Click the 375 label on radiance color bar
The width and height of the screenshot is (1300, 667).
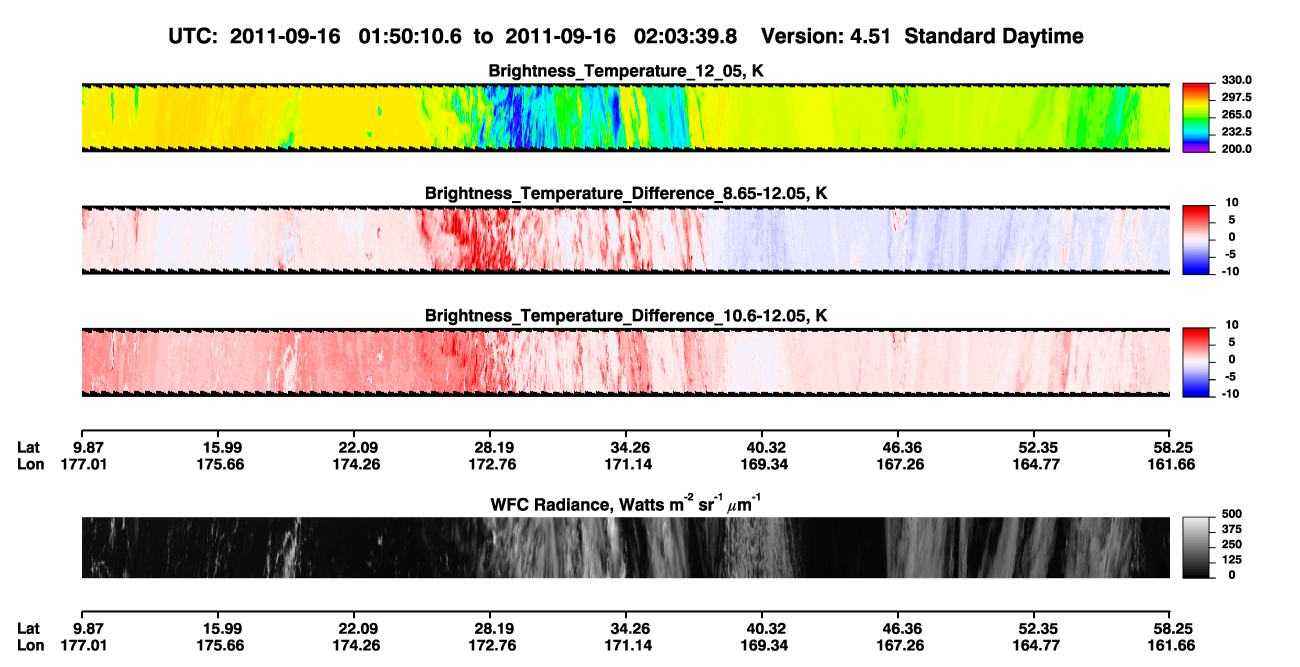1231,530
